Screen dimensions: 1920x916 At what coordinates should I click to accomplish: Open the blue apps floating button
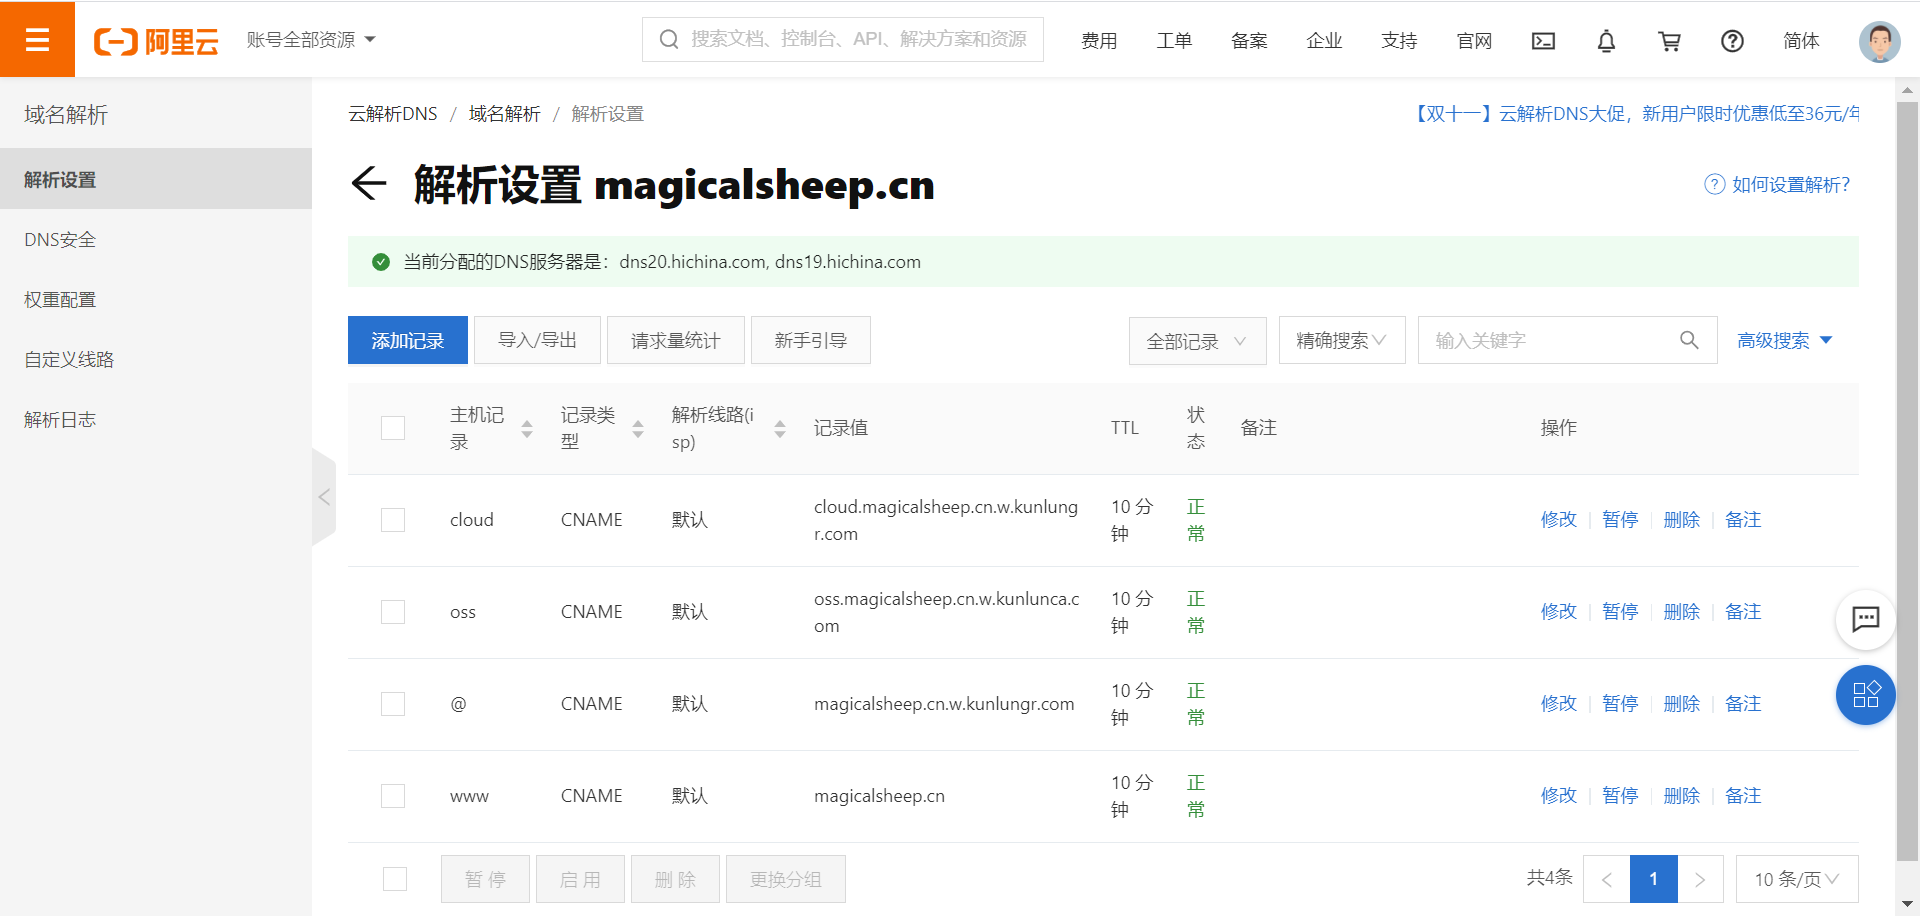point(1865,695)
